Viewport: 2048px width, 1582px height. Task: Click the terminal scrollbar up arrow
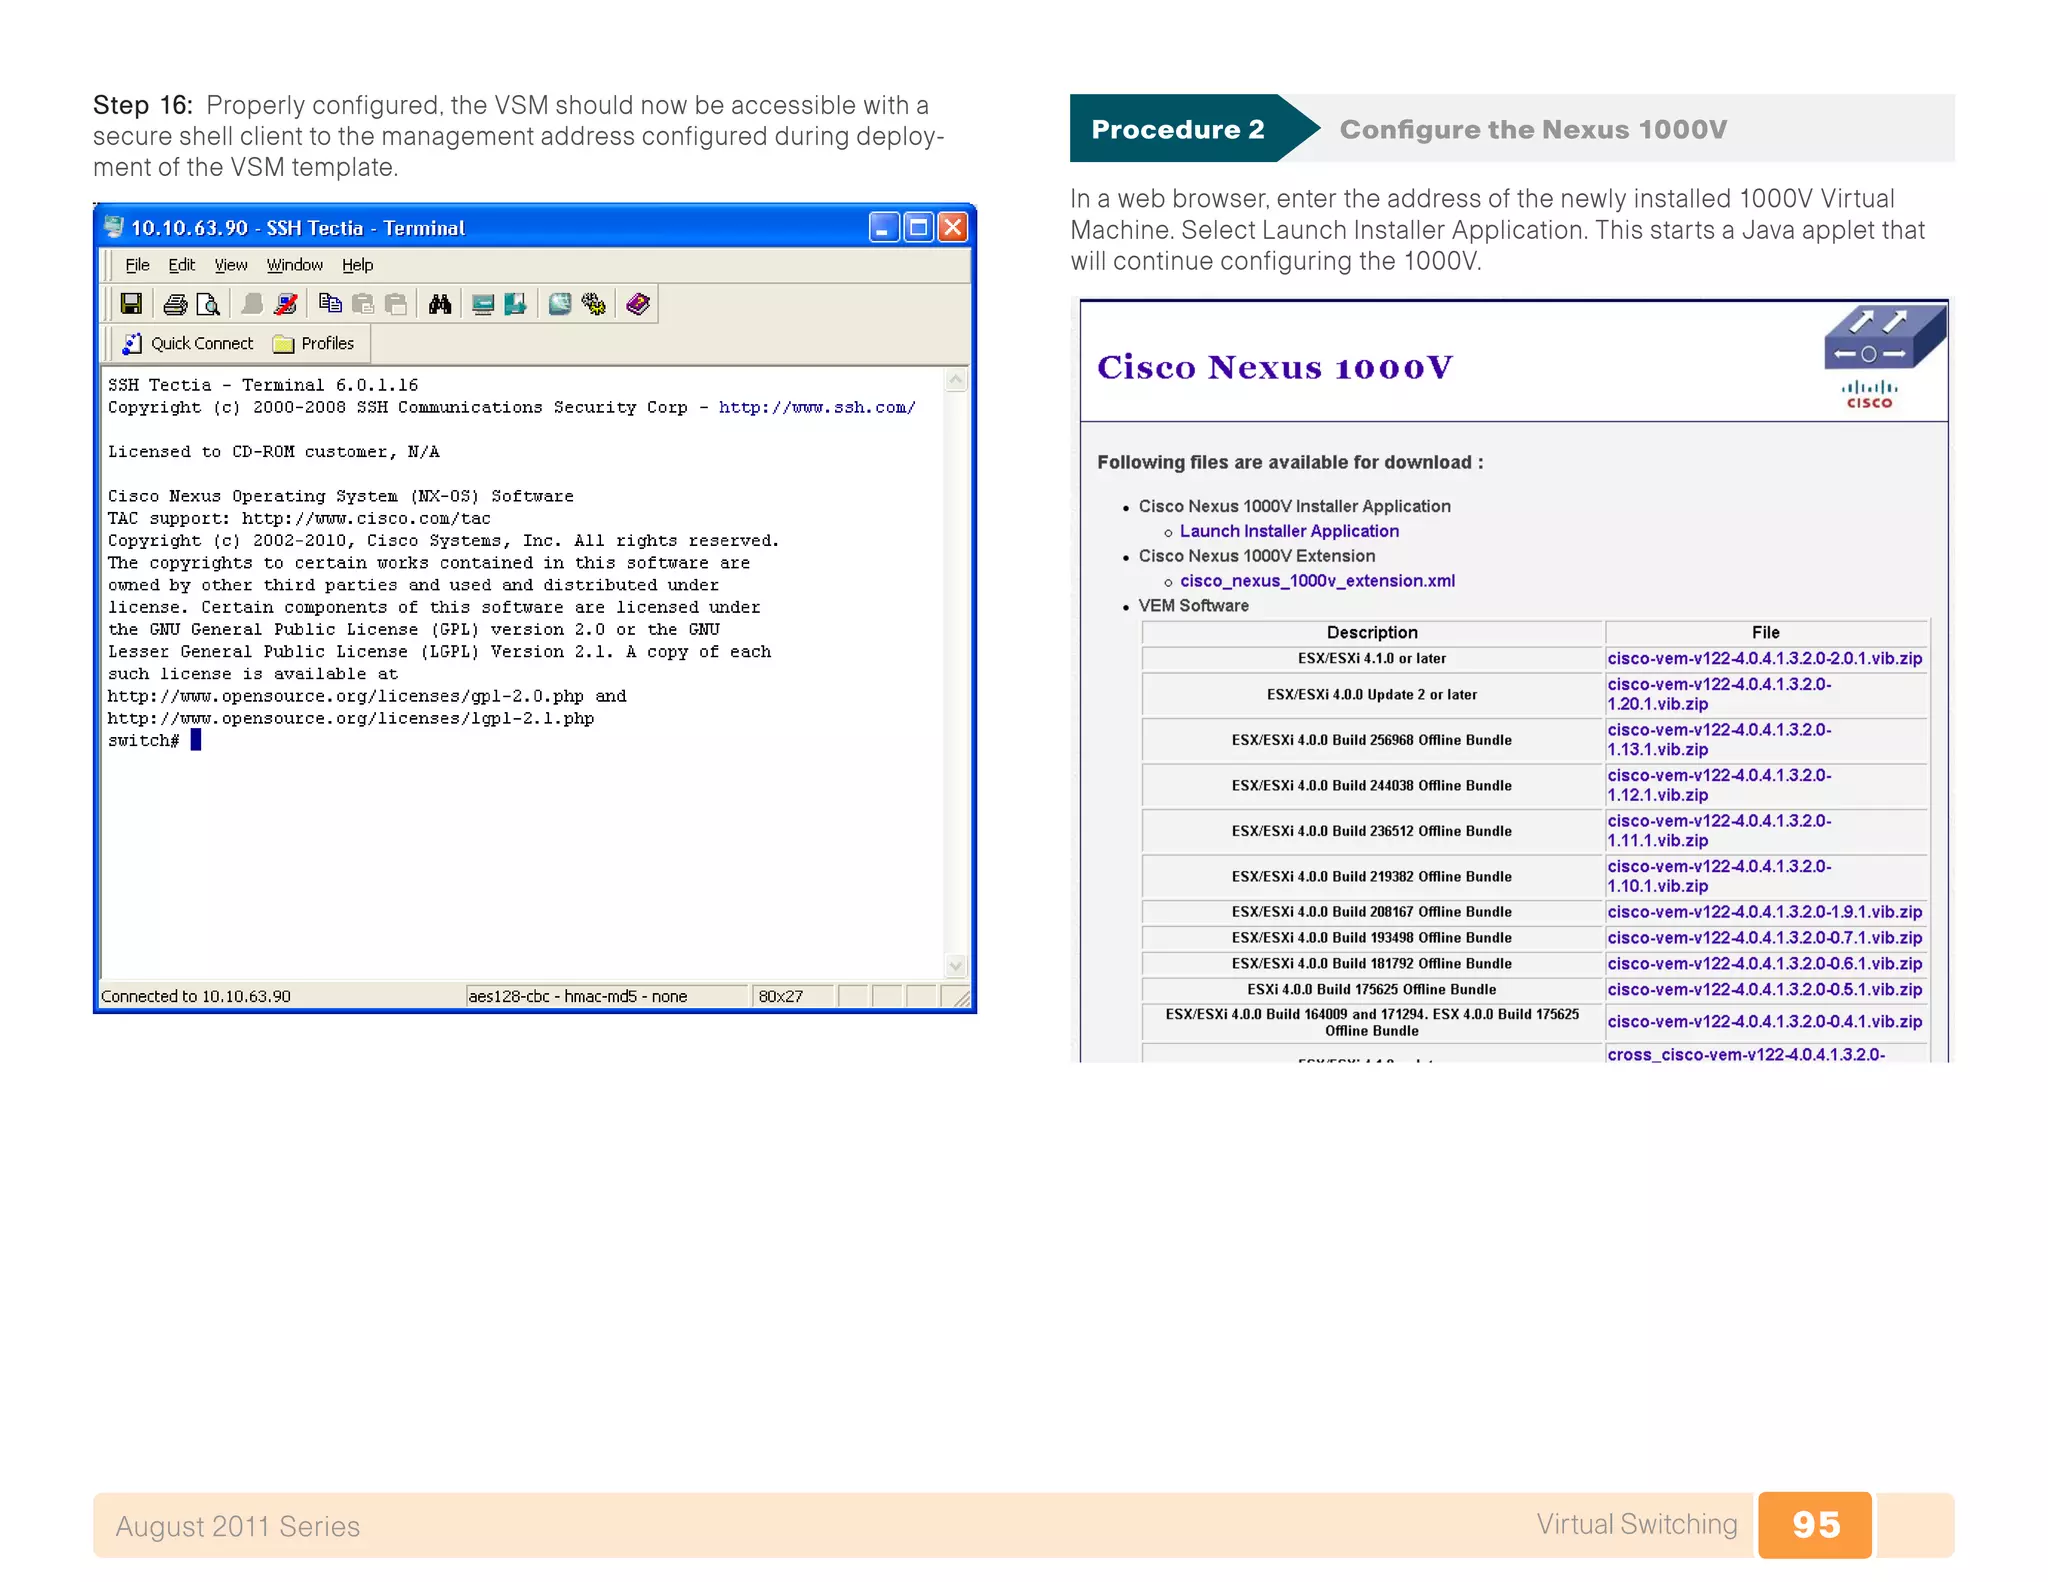[956, 380]
